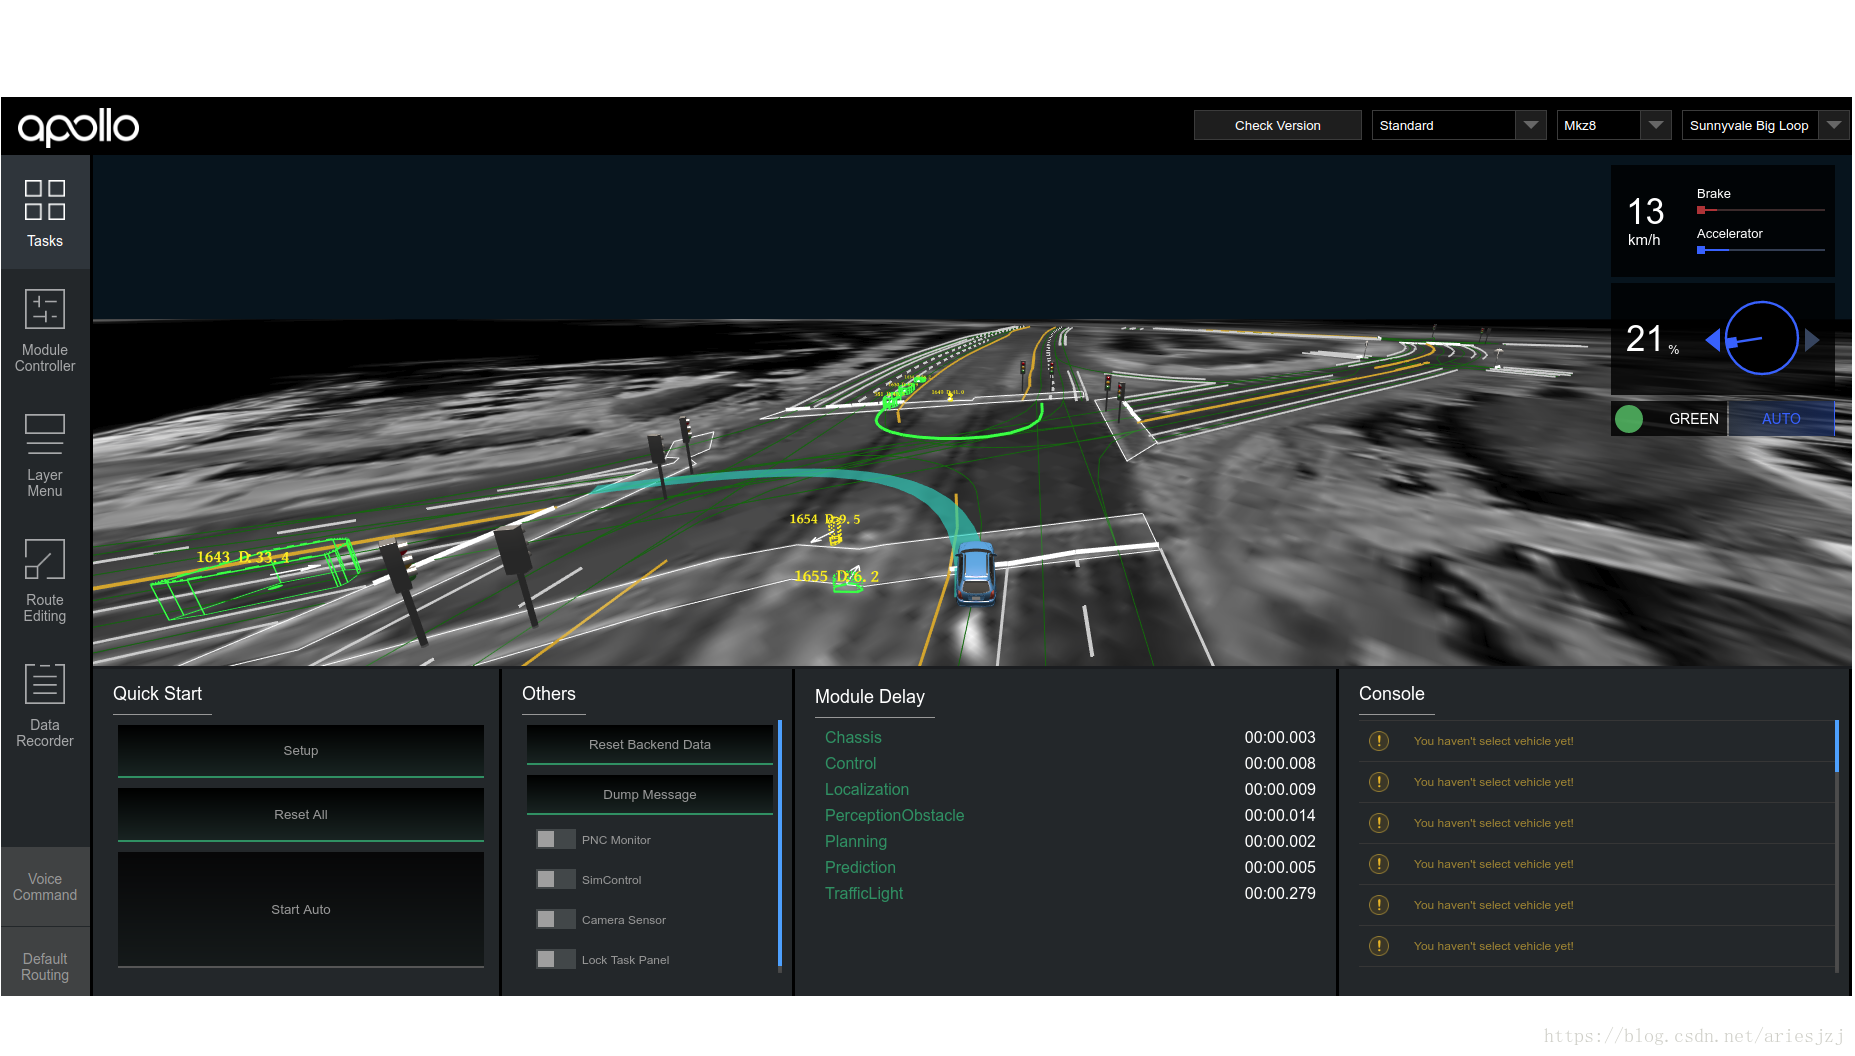The width and height of the screenshot is (1855, 1056).
Task: Click the 13 km/h speed readout
Action: [1645, 221]
